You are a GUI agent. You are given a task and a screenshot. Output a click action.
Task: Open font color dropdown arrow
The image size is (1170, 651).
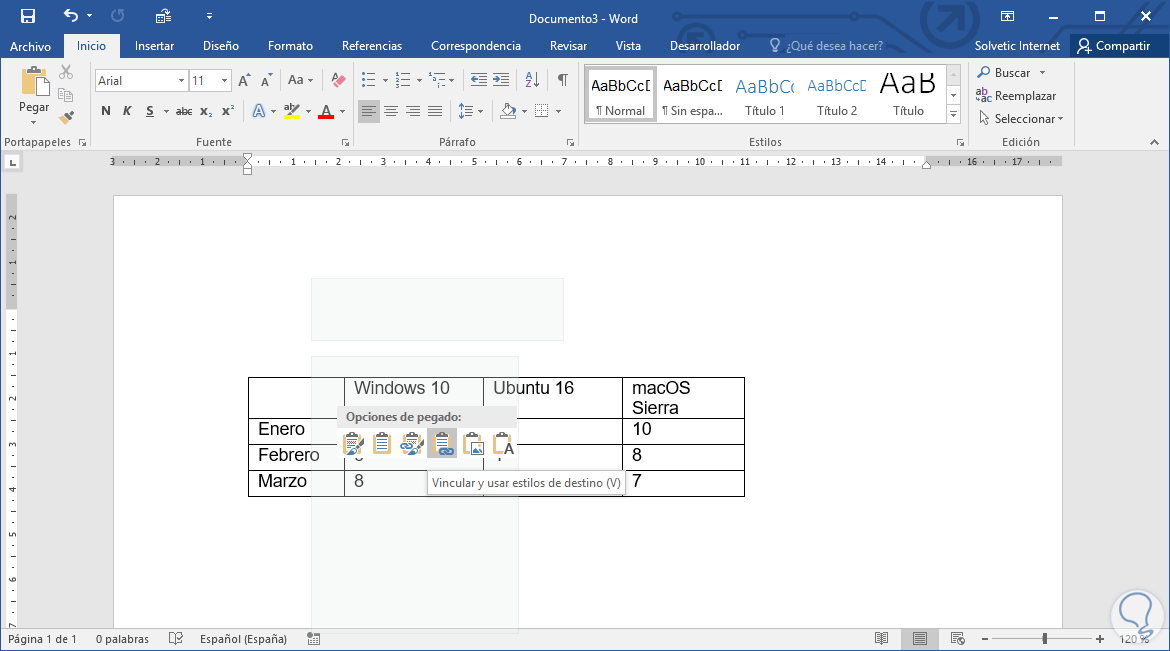coord(342,111)
